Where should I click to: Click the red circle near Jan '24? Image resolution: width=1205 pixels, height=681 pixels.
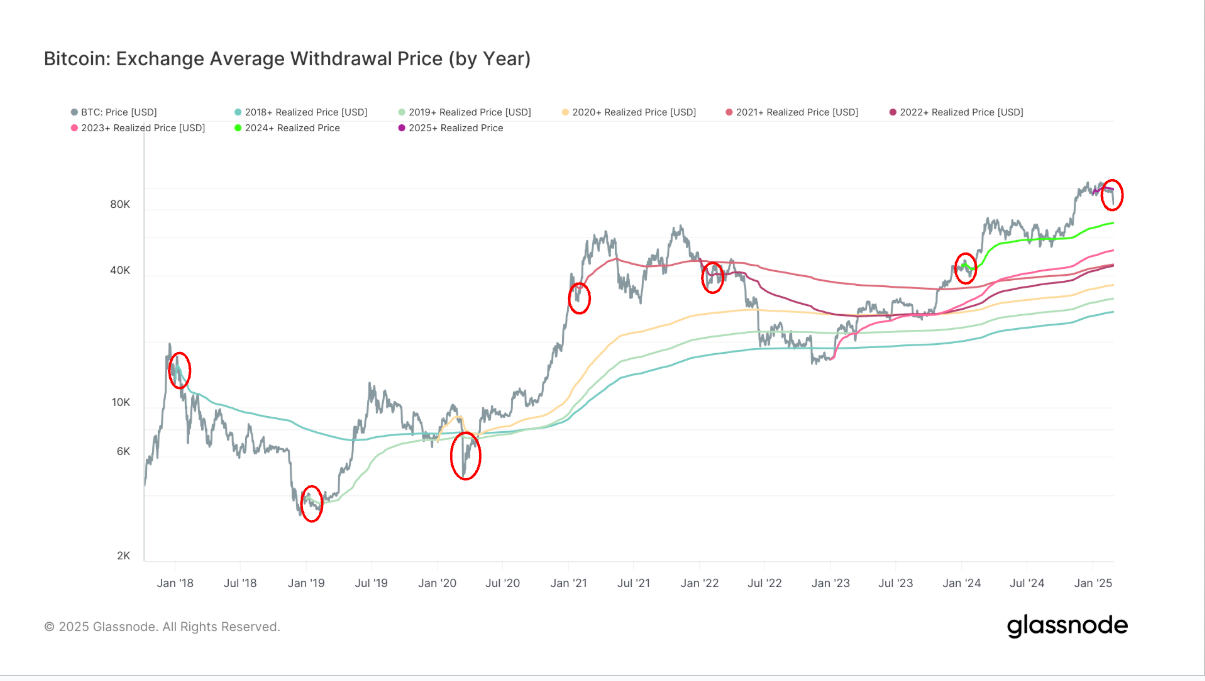[x=965, y=267]
